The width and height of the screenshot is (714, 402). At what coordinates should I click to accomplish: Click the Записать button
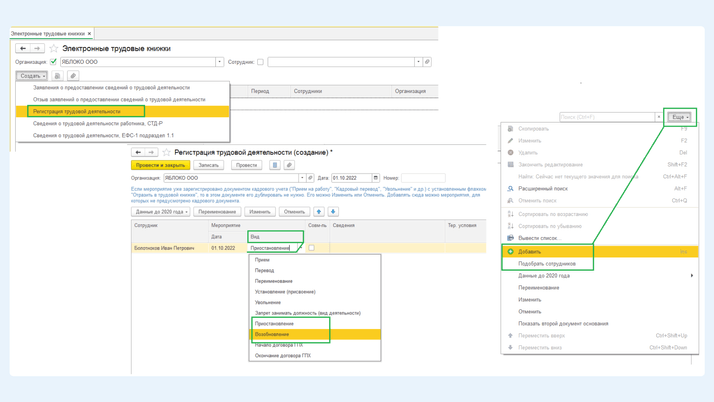208,165
